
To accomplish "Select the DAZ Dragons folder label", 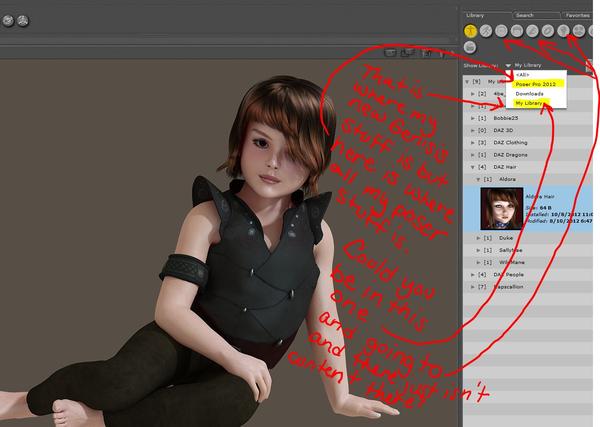I will coord(510,155).
